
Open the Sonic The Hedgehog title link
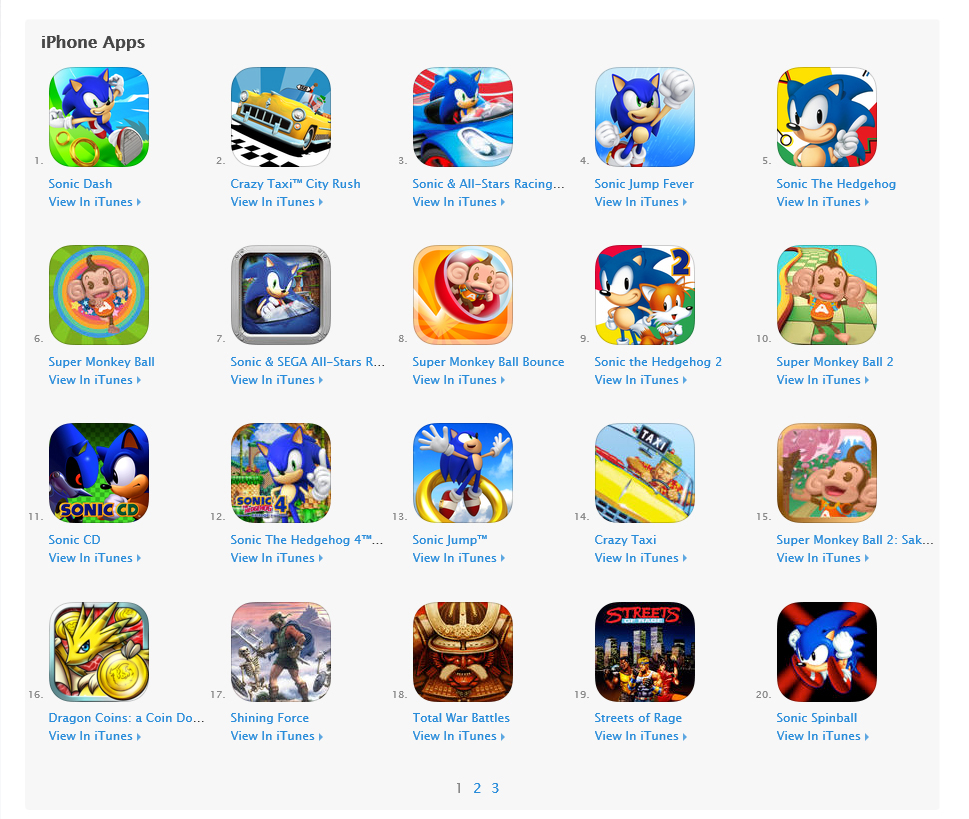tap(836, 184)
